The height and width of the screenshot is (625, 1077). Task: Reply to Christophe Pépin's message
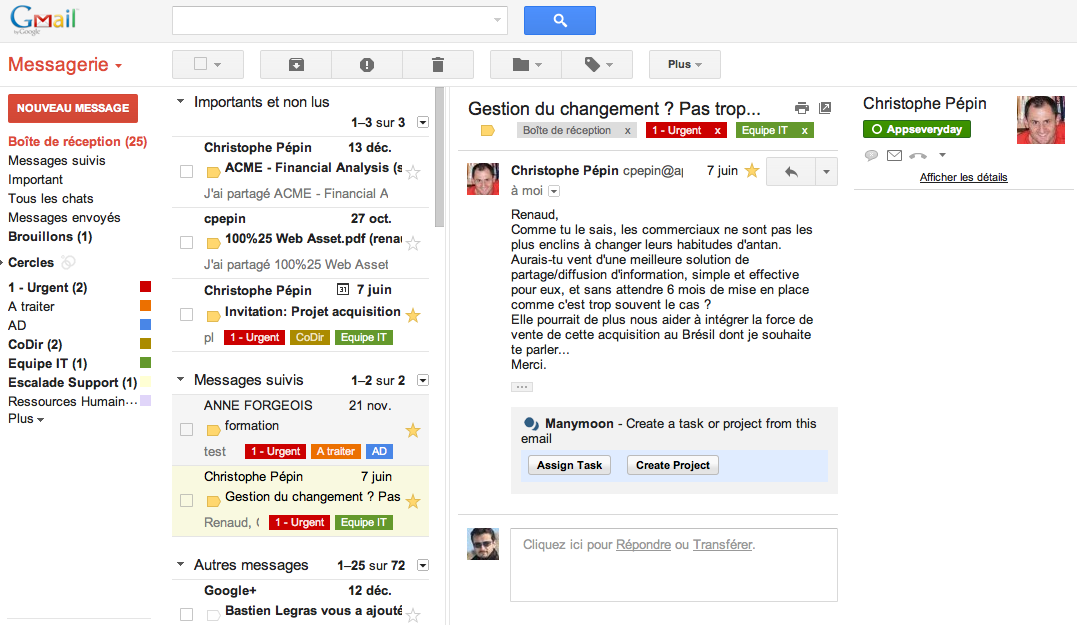click(791, 171)
